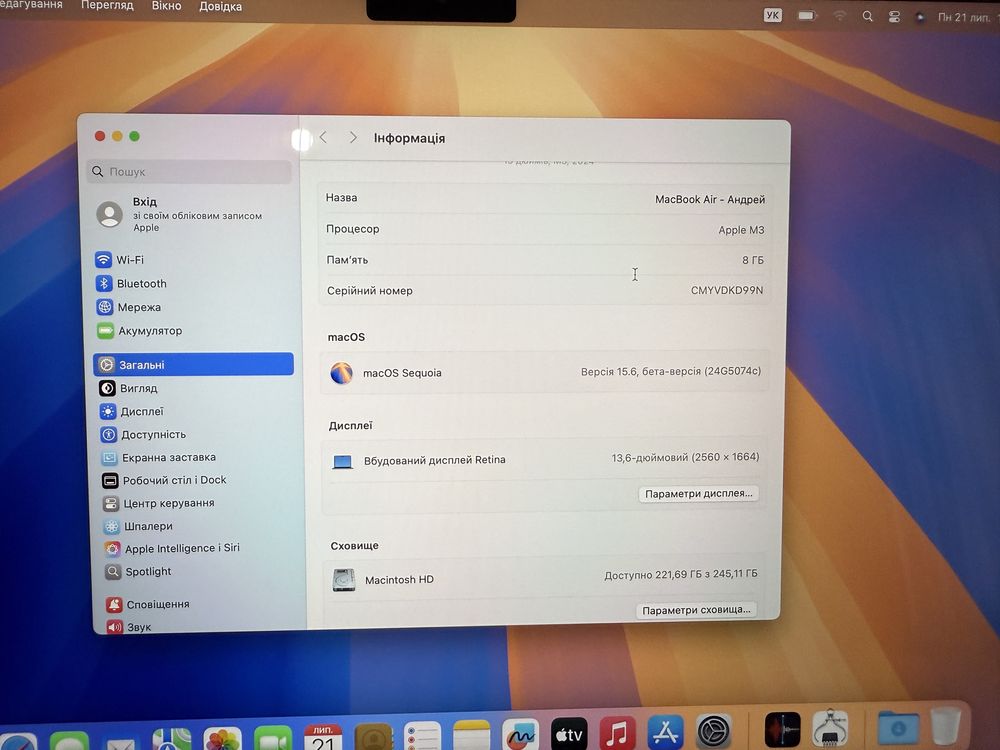Open Мережа settings in the sidebar

pyautogui.click(x=129, y=307)
